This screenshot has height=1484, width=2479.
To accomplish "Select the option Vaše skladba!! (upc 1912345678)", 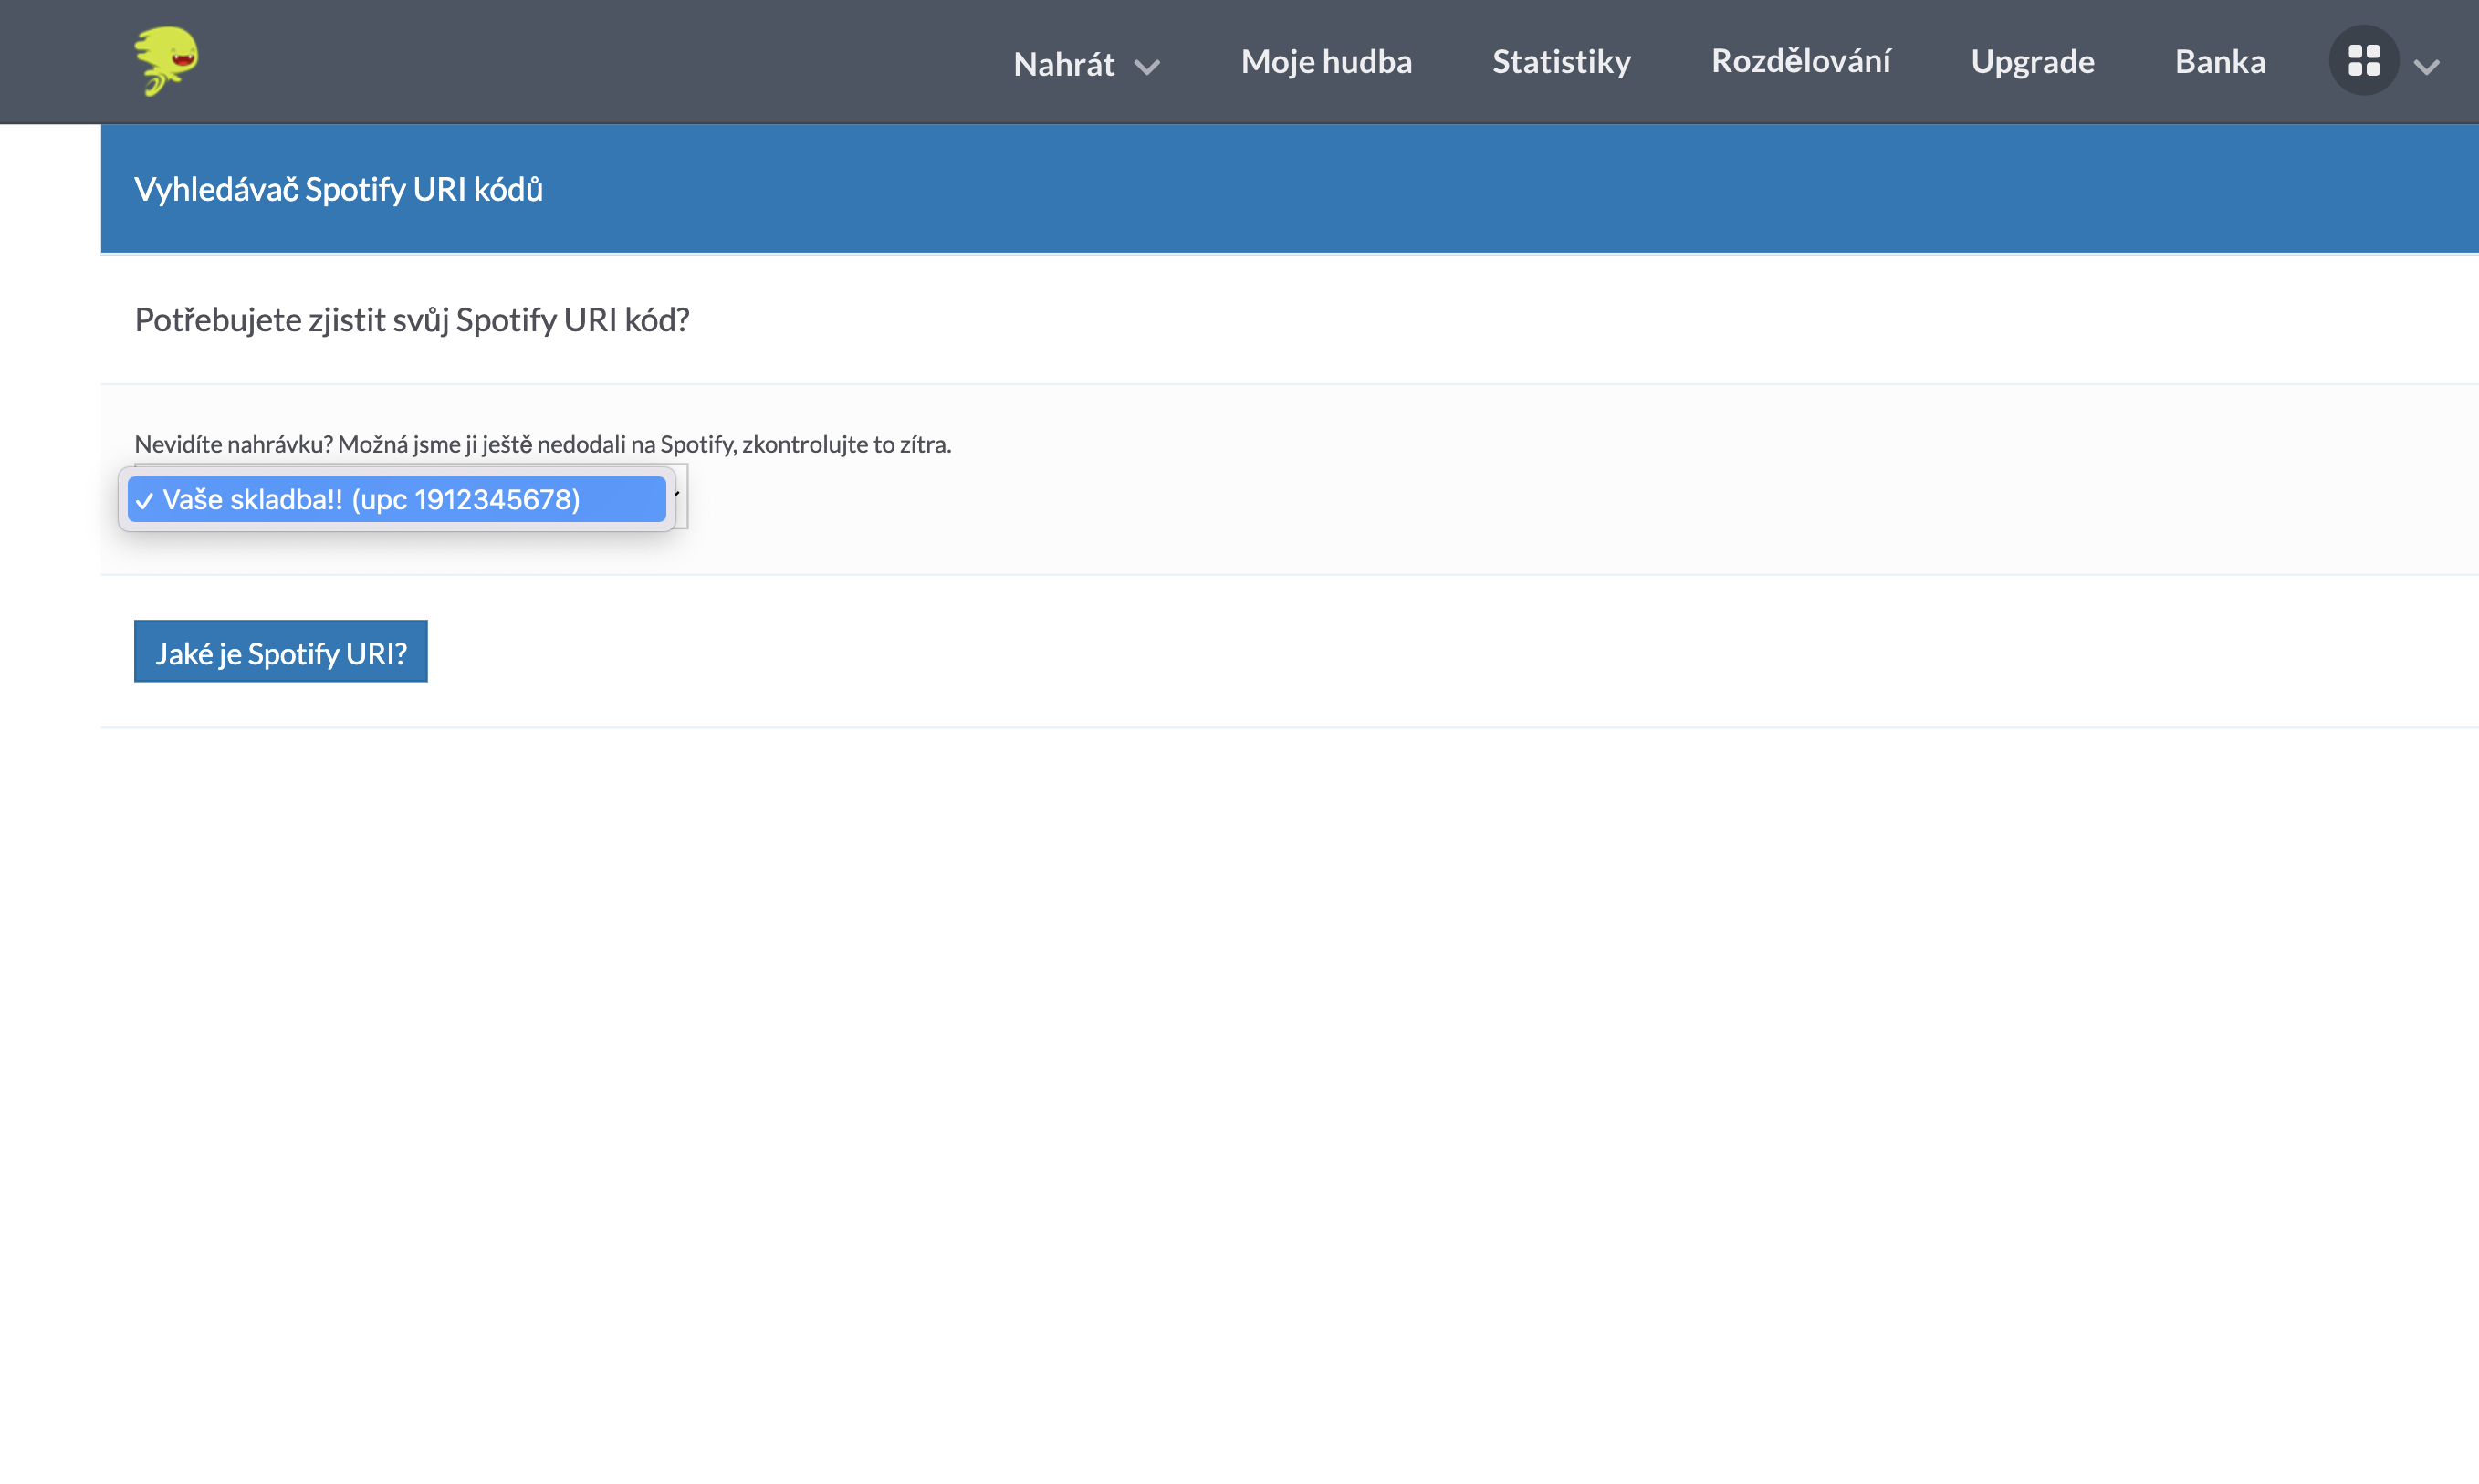I will 396,499.
